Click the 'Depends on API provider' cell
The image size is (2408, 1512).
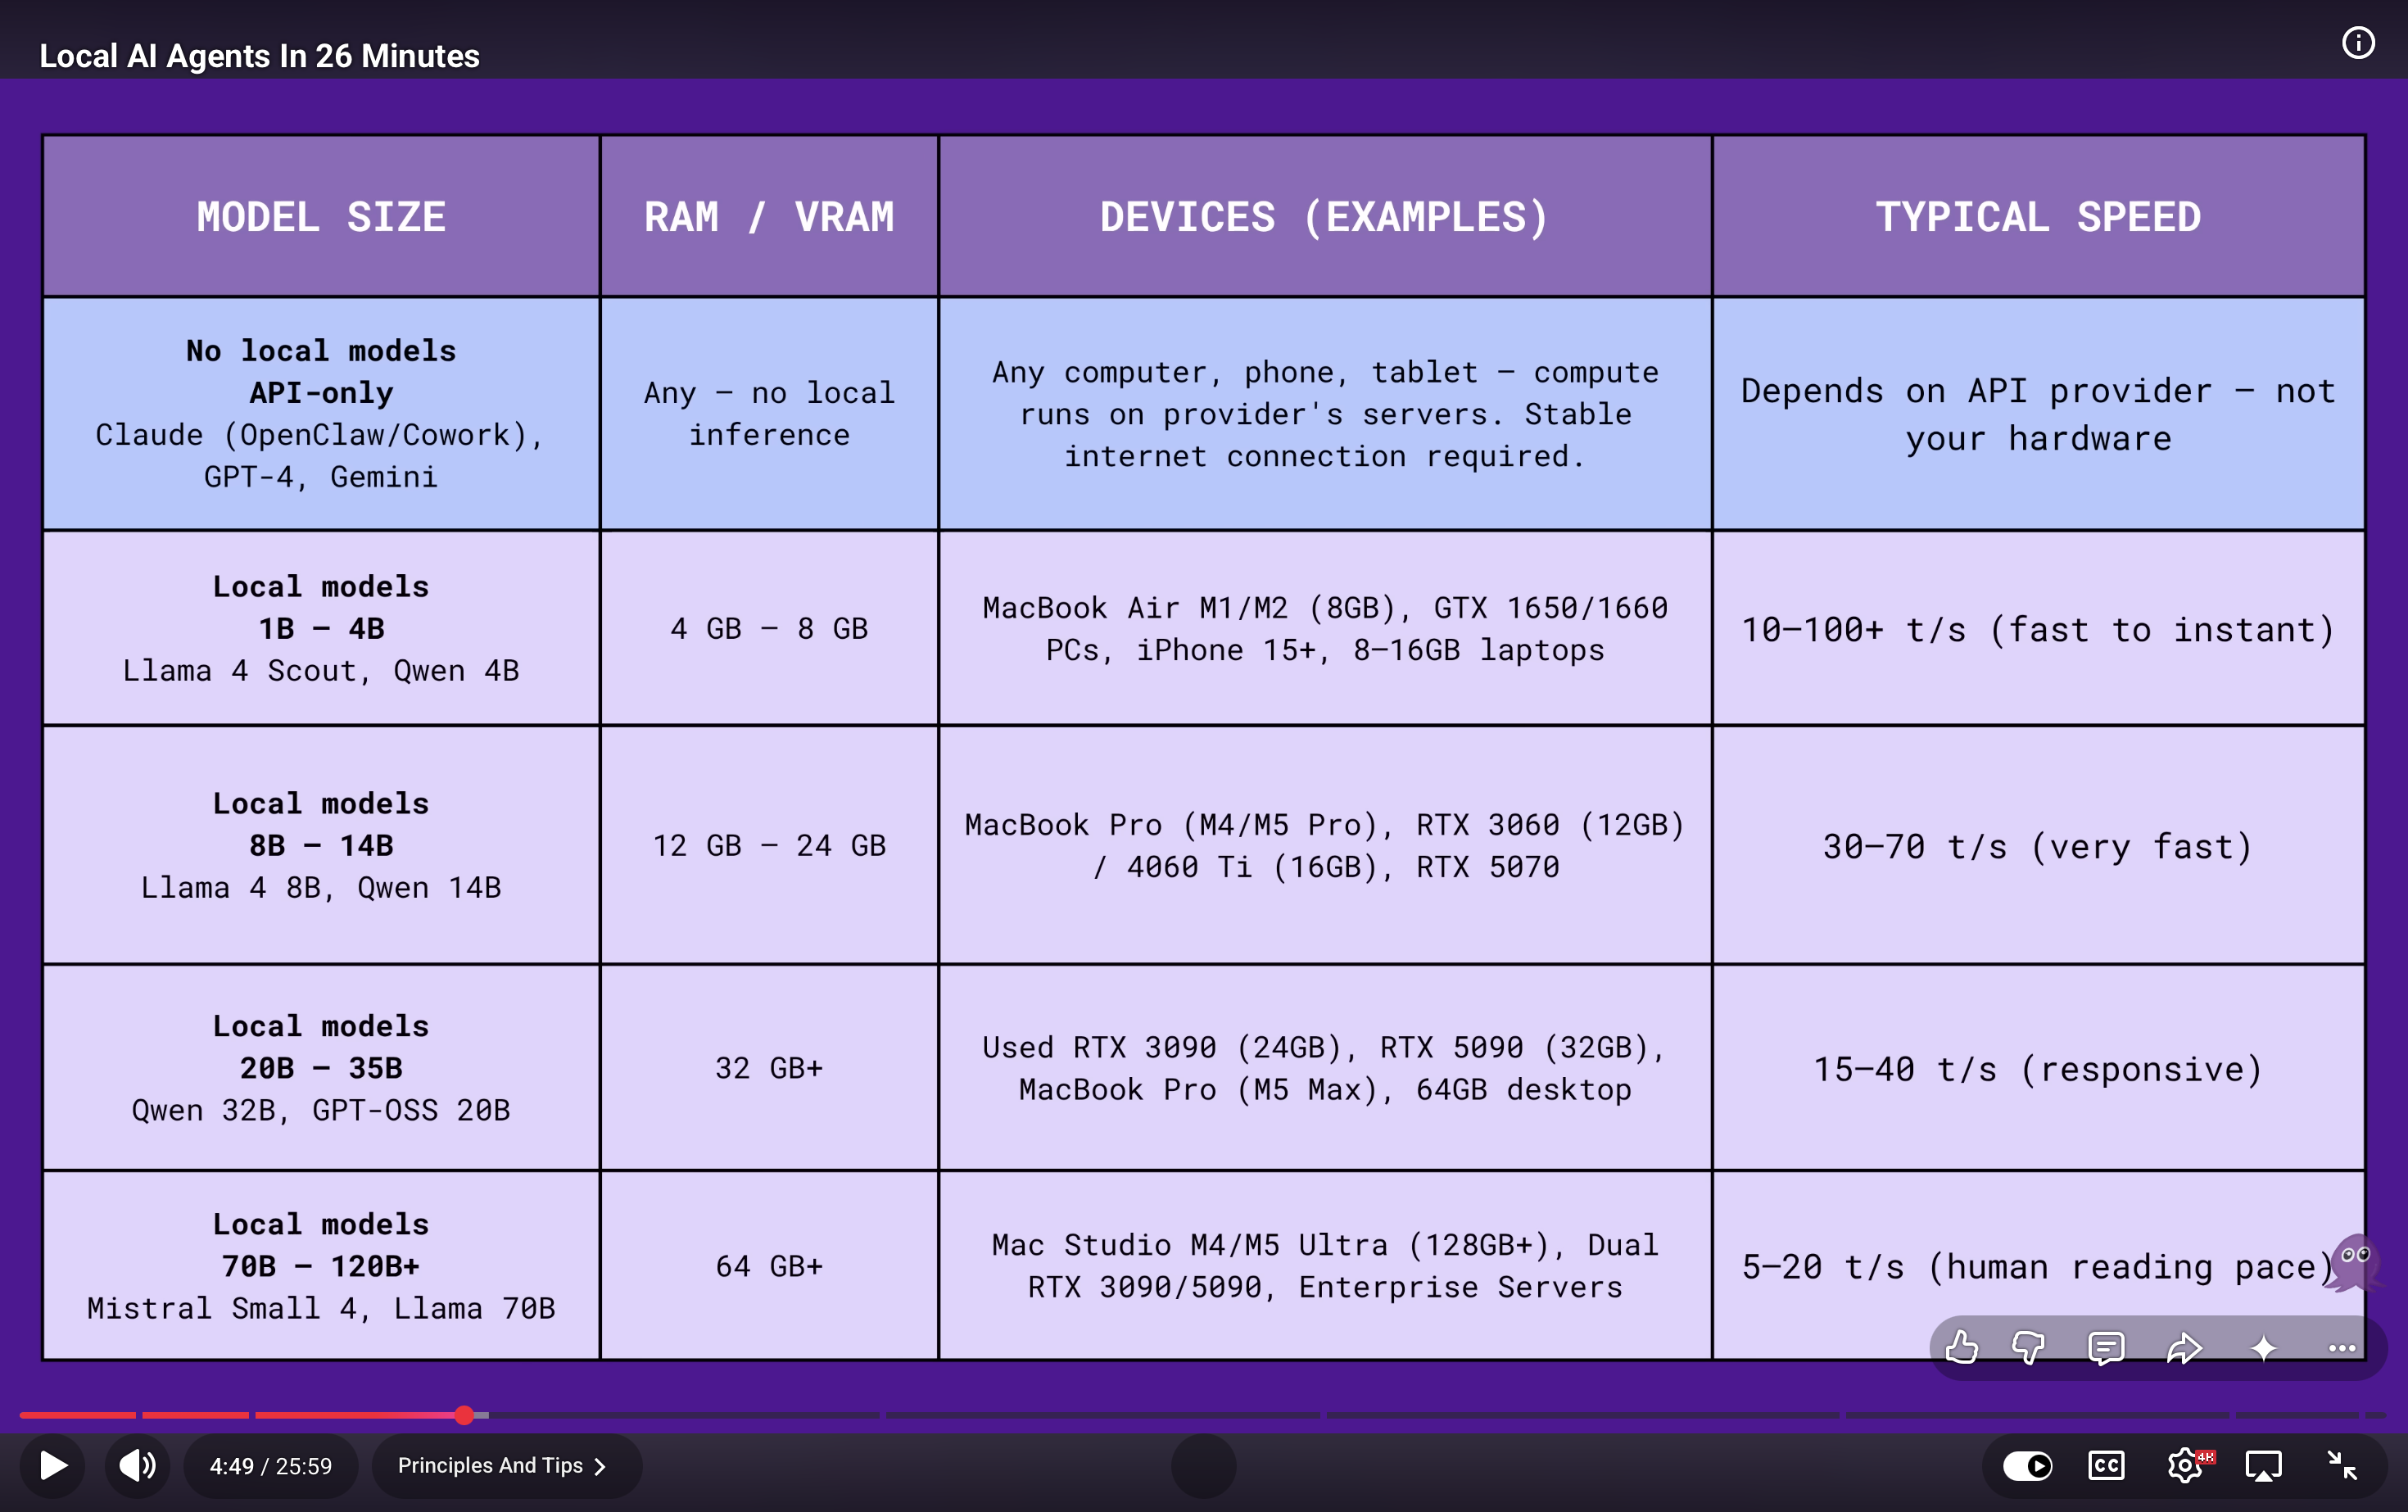(x=2038, y=414)
